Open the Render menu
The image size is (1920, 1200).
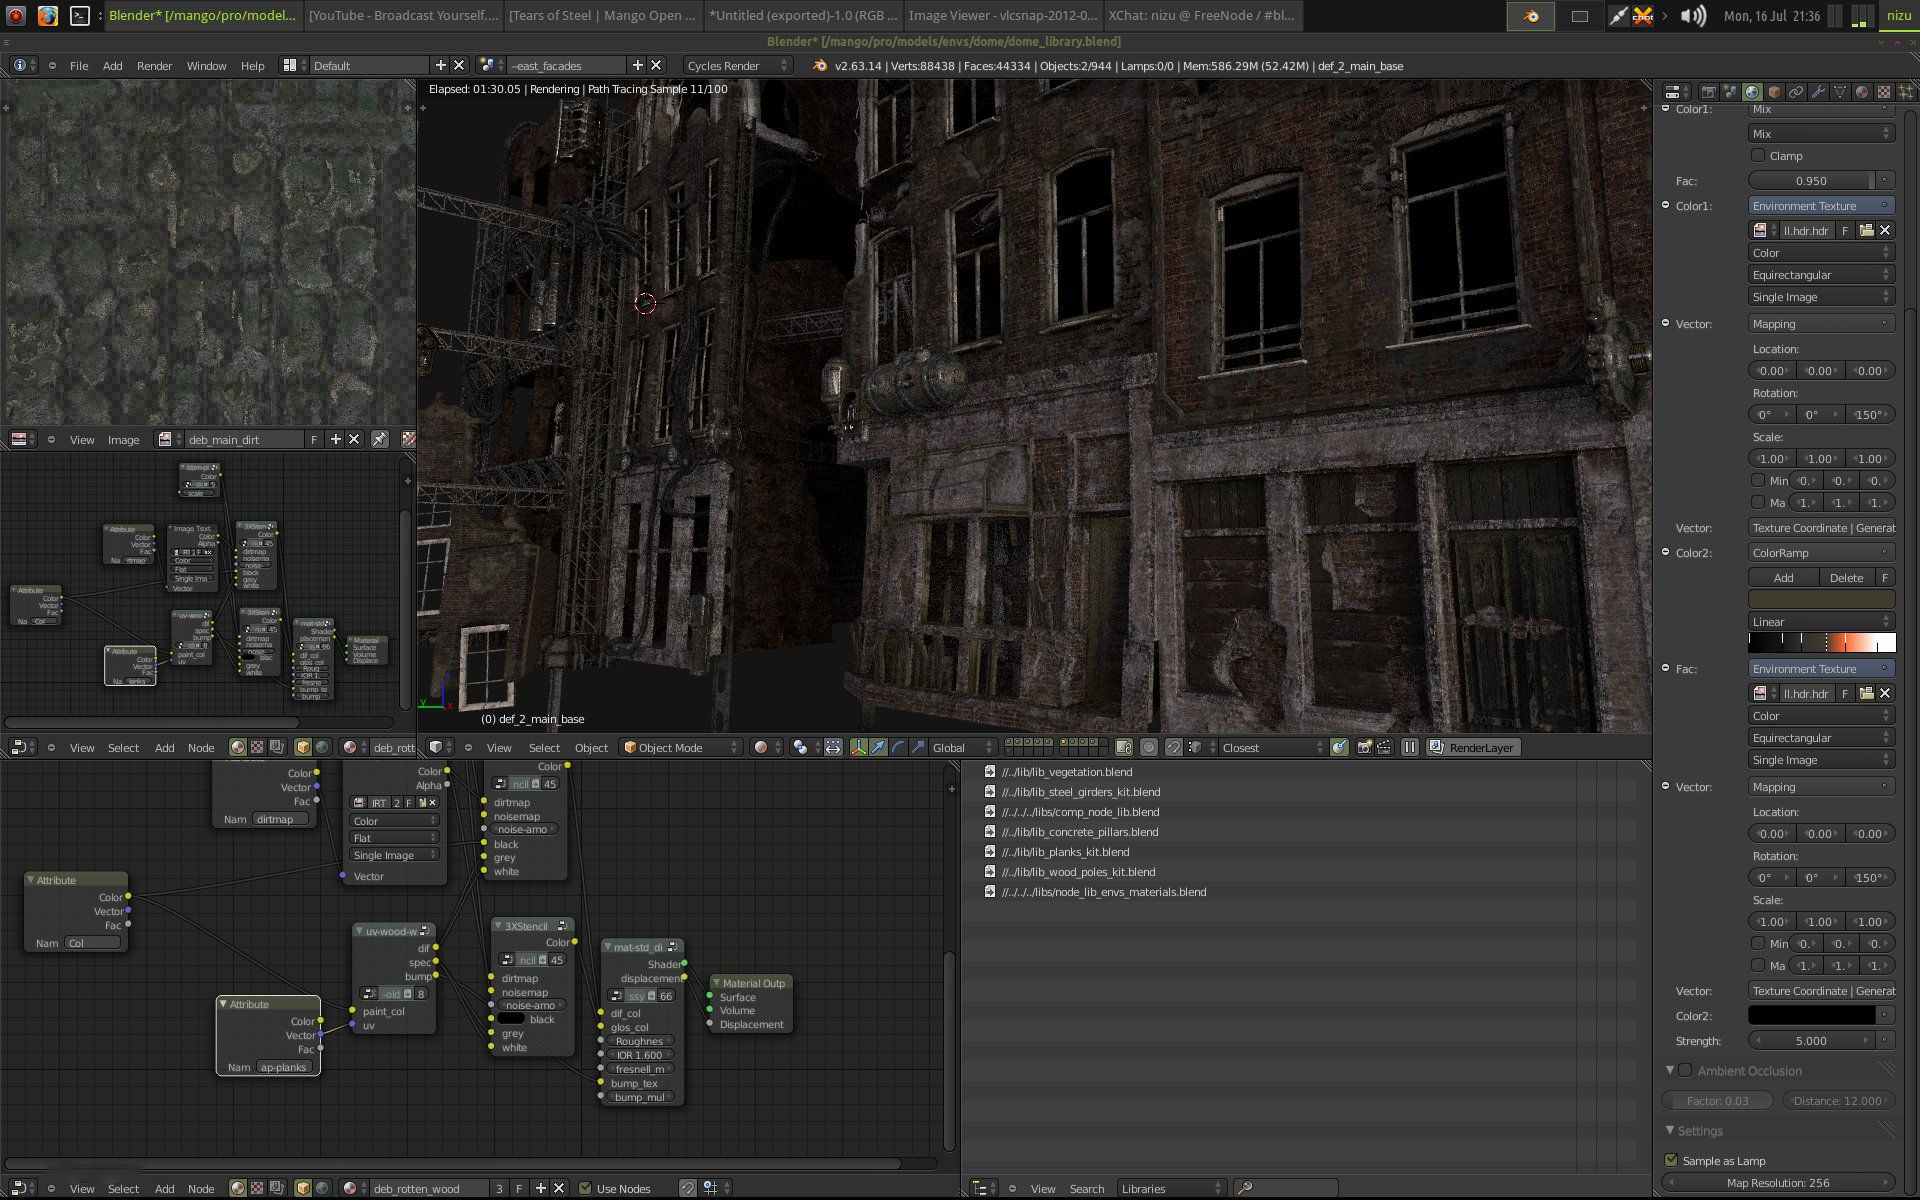[x=154, y=65]
